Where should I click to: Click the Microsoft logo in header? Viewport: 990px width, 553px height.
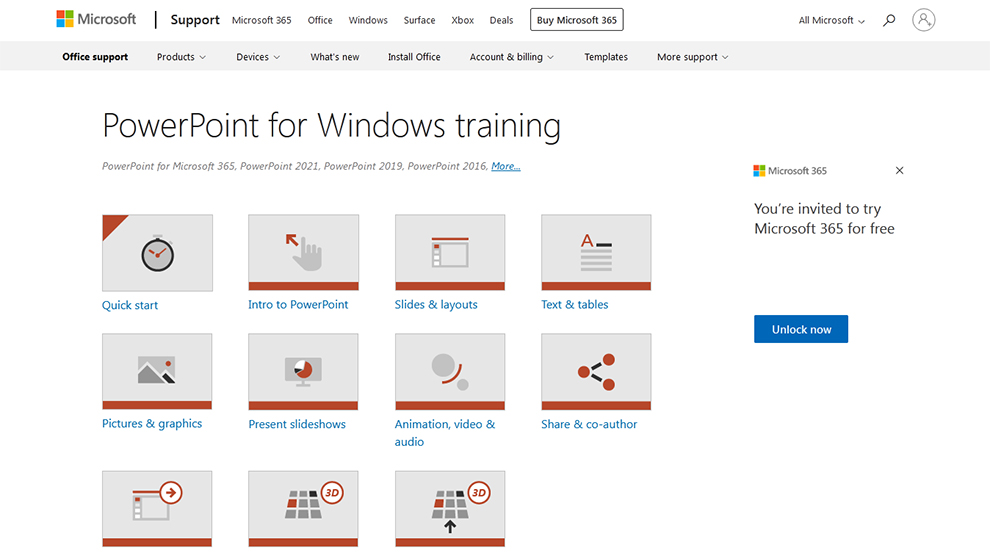[x=96, y=20]
